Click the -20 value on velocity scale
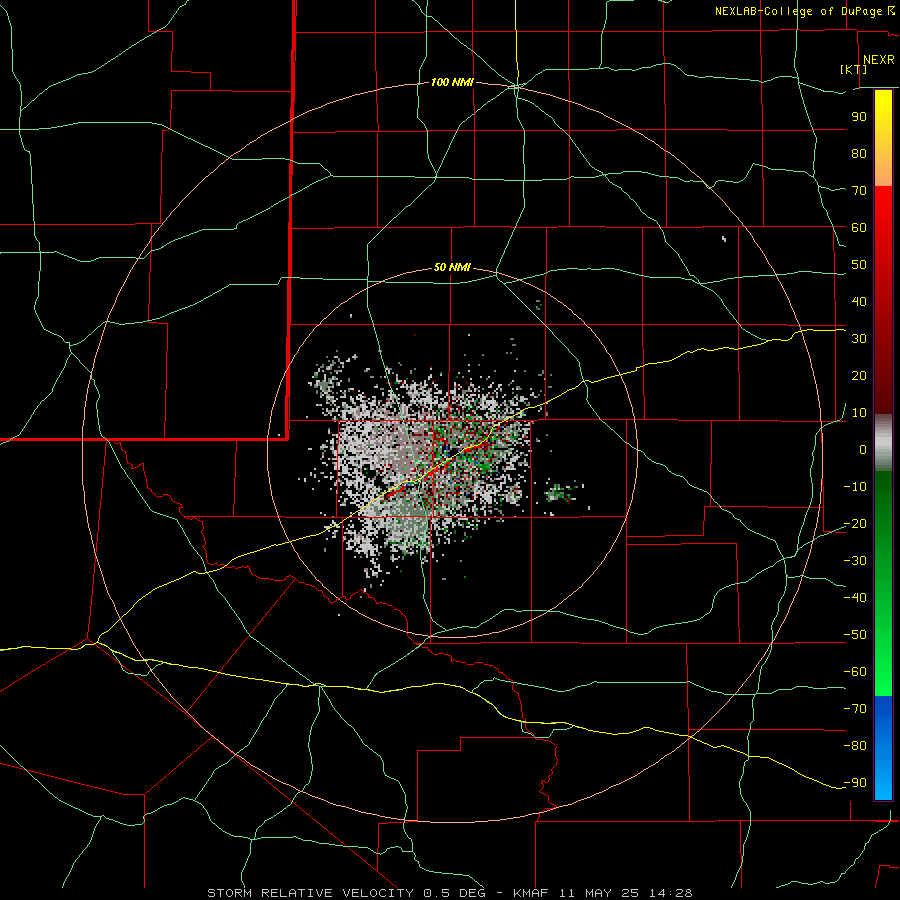900x900 pixels. pos(855,524)
